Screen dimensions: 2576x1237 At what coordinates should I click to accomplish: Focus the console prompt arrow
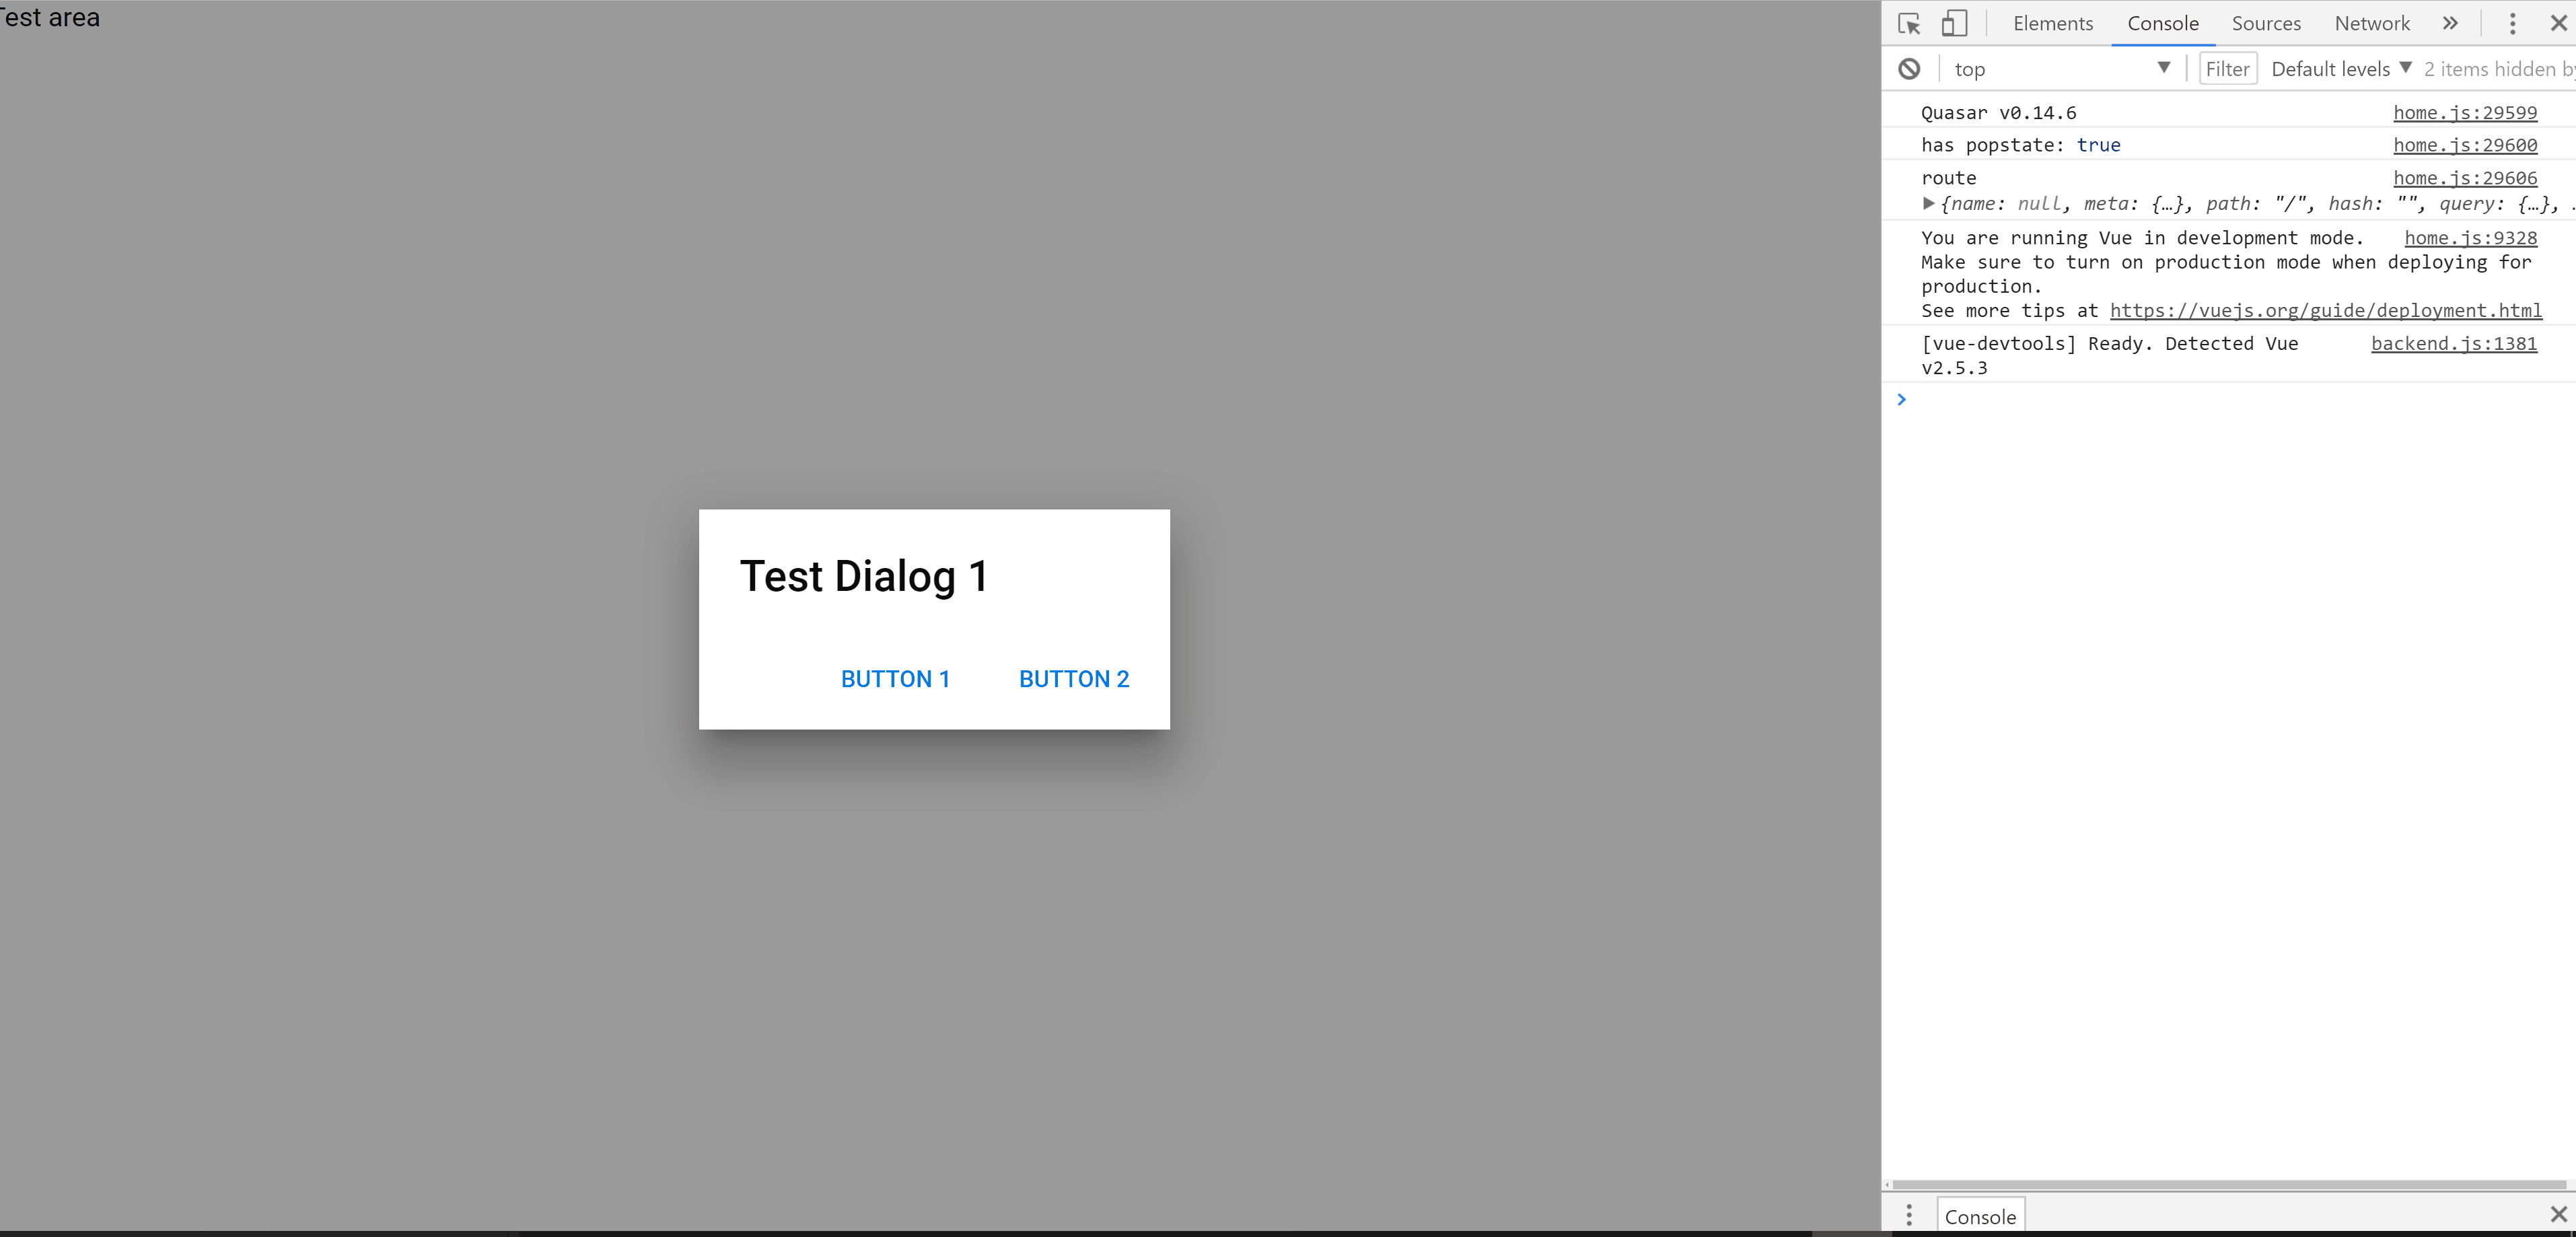click(1901, 399)
